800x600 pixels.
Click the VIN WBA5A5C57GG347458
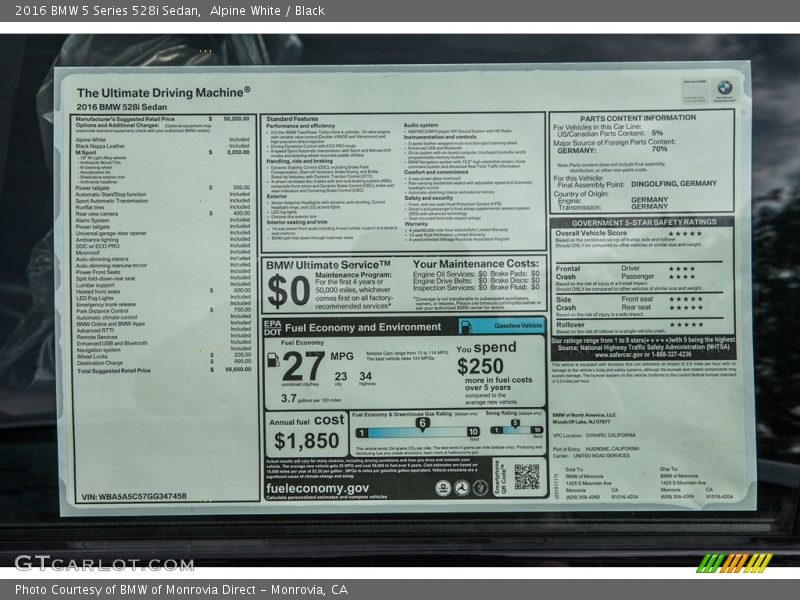pyautogui.click(x=134, y=496)
